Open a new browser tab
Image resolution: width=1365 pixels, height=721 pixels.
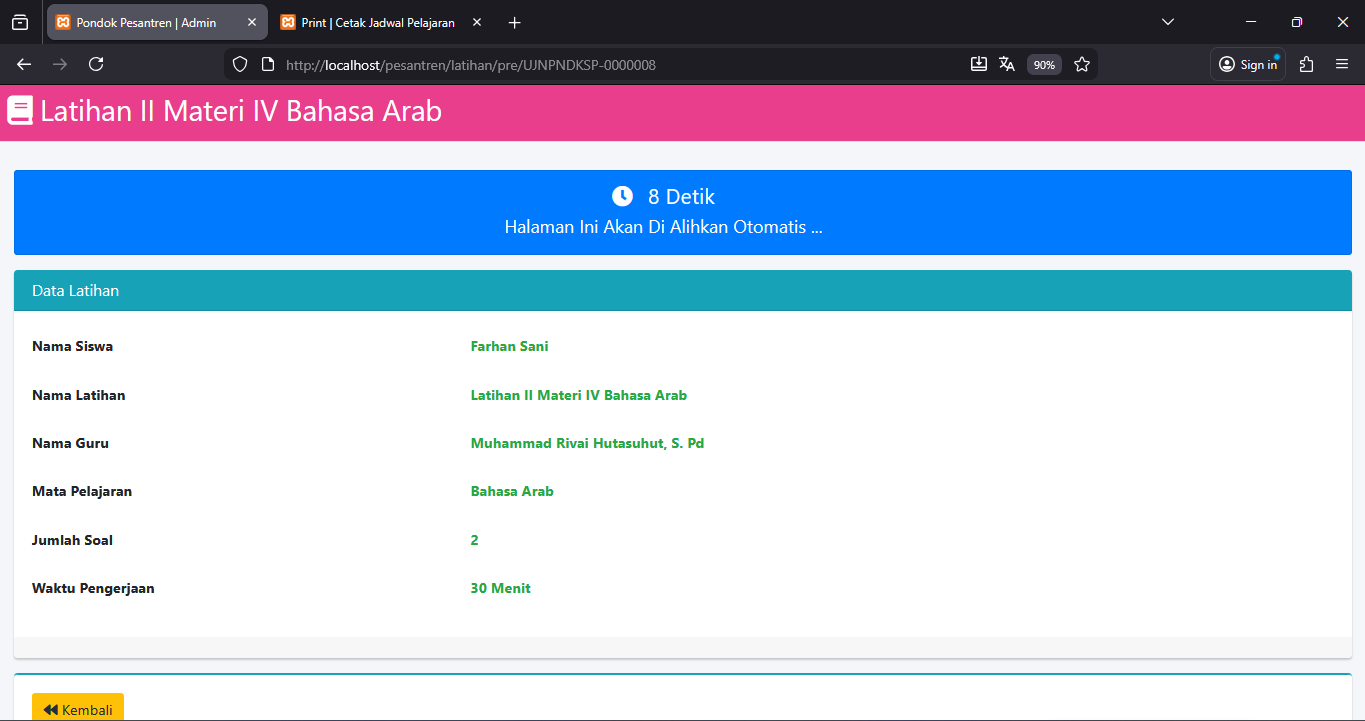point(514,22)
